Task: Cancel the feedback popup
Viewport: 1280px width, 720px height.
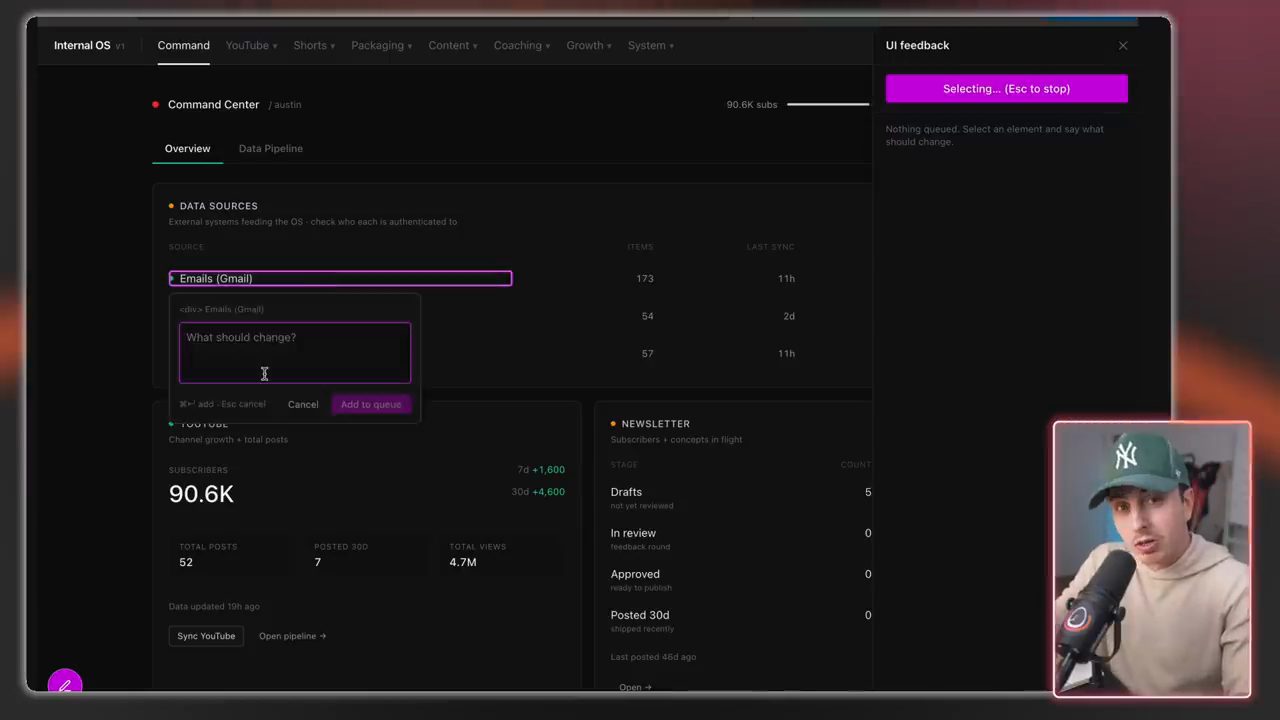Action: [303, 405]
